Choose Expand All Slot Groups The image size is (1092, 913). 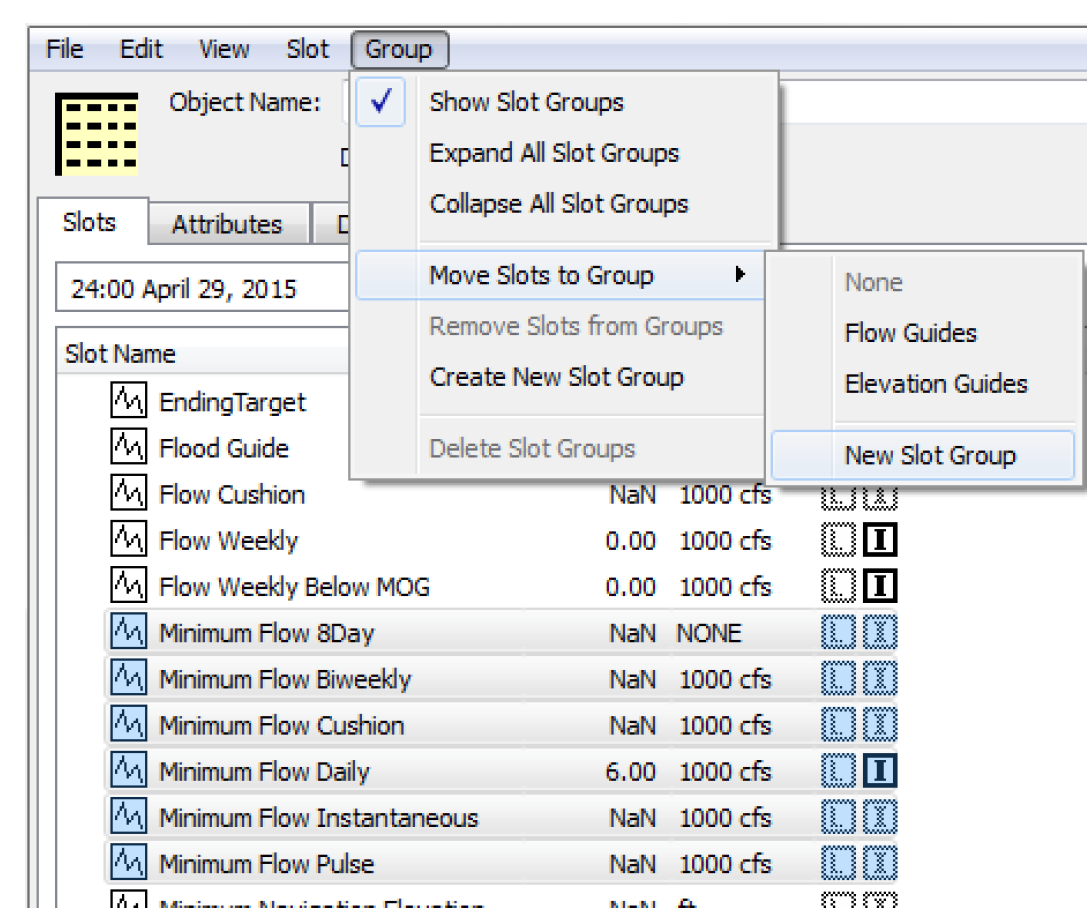pos(554,154)
